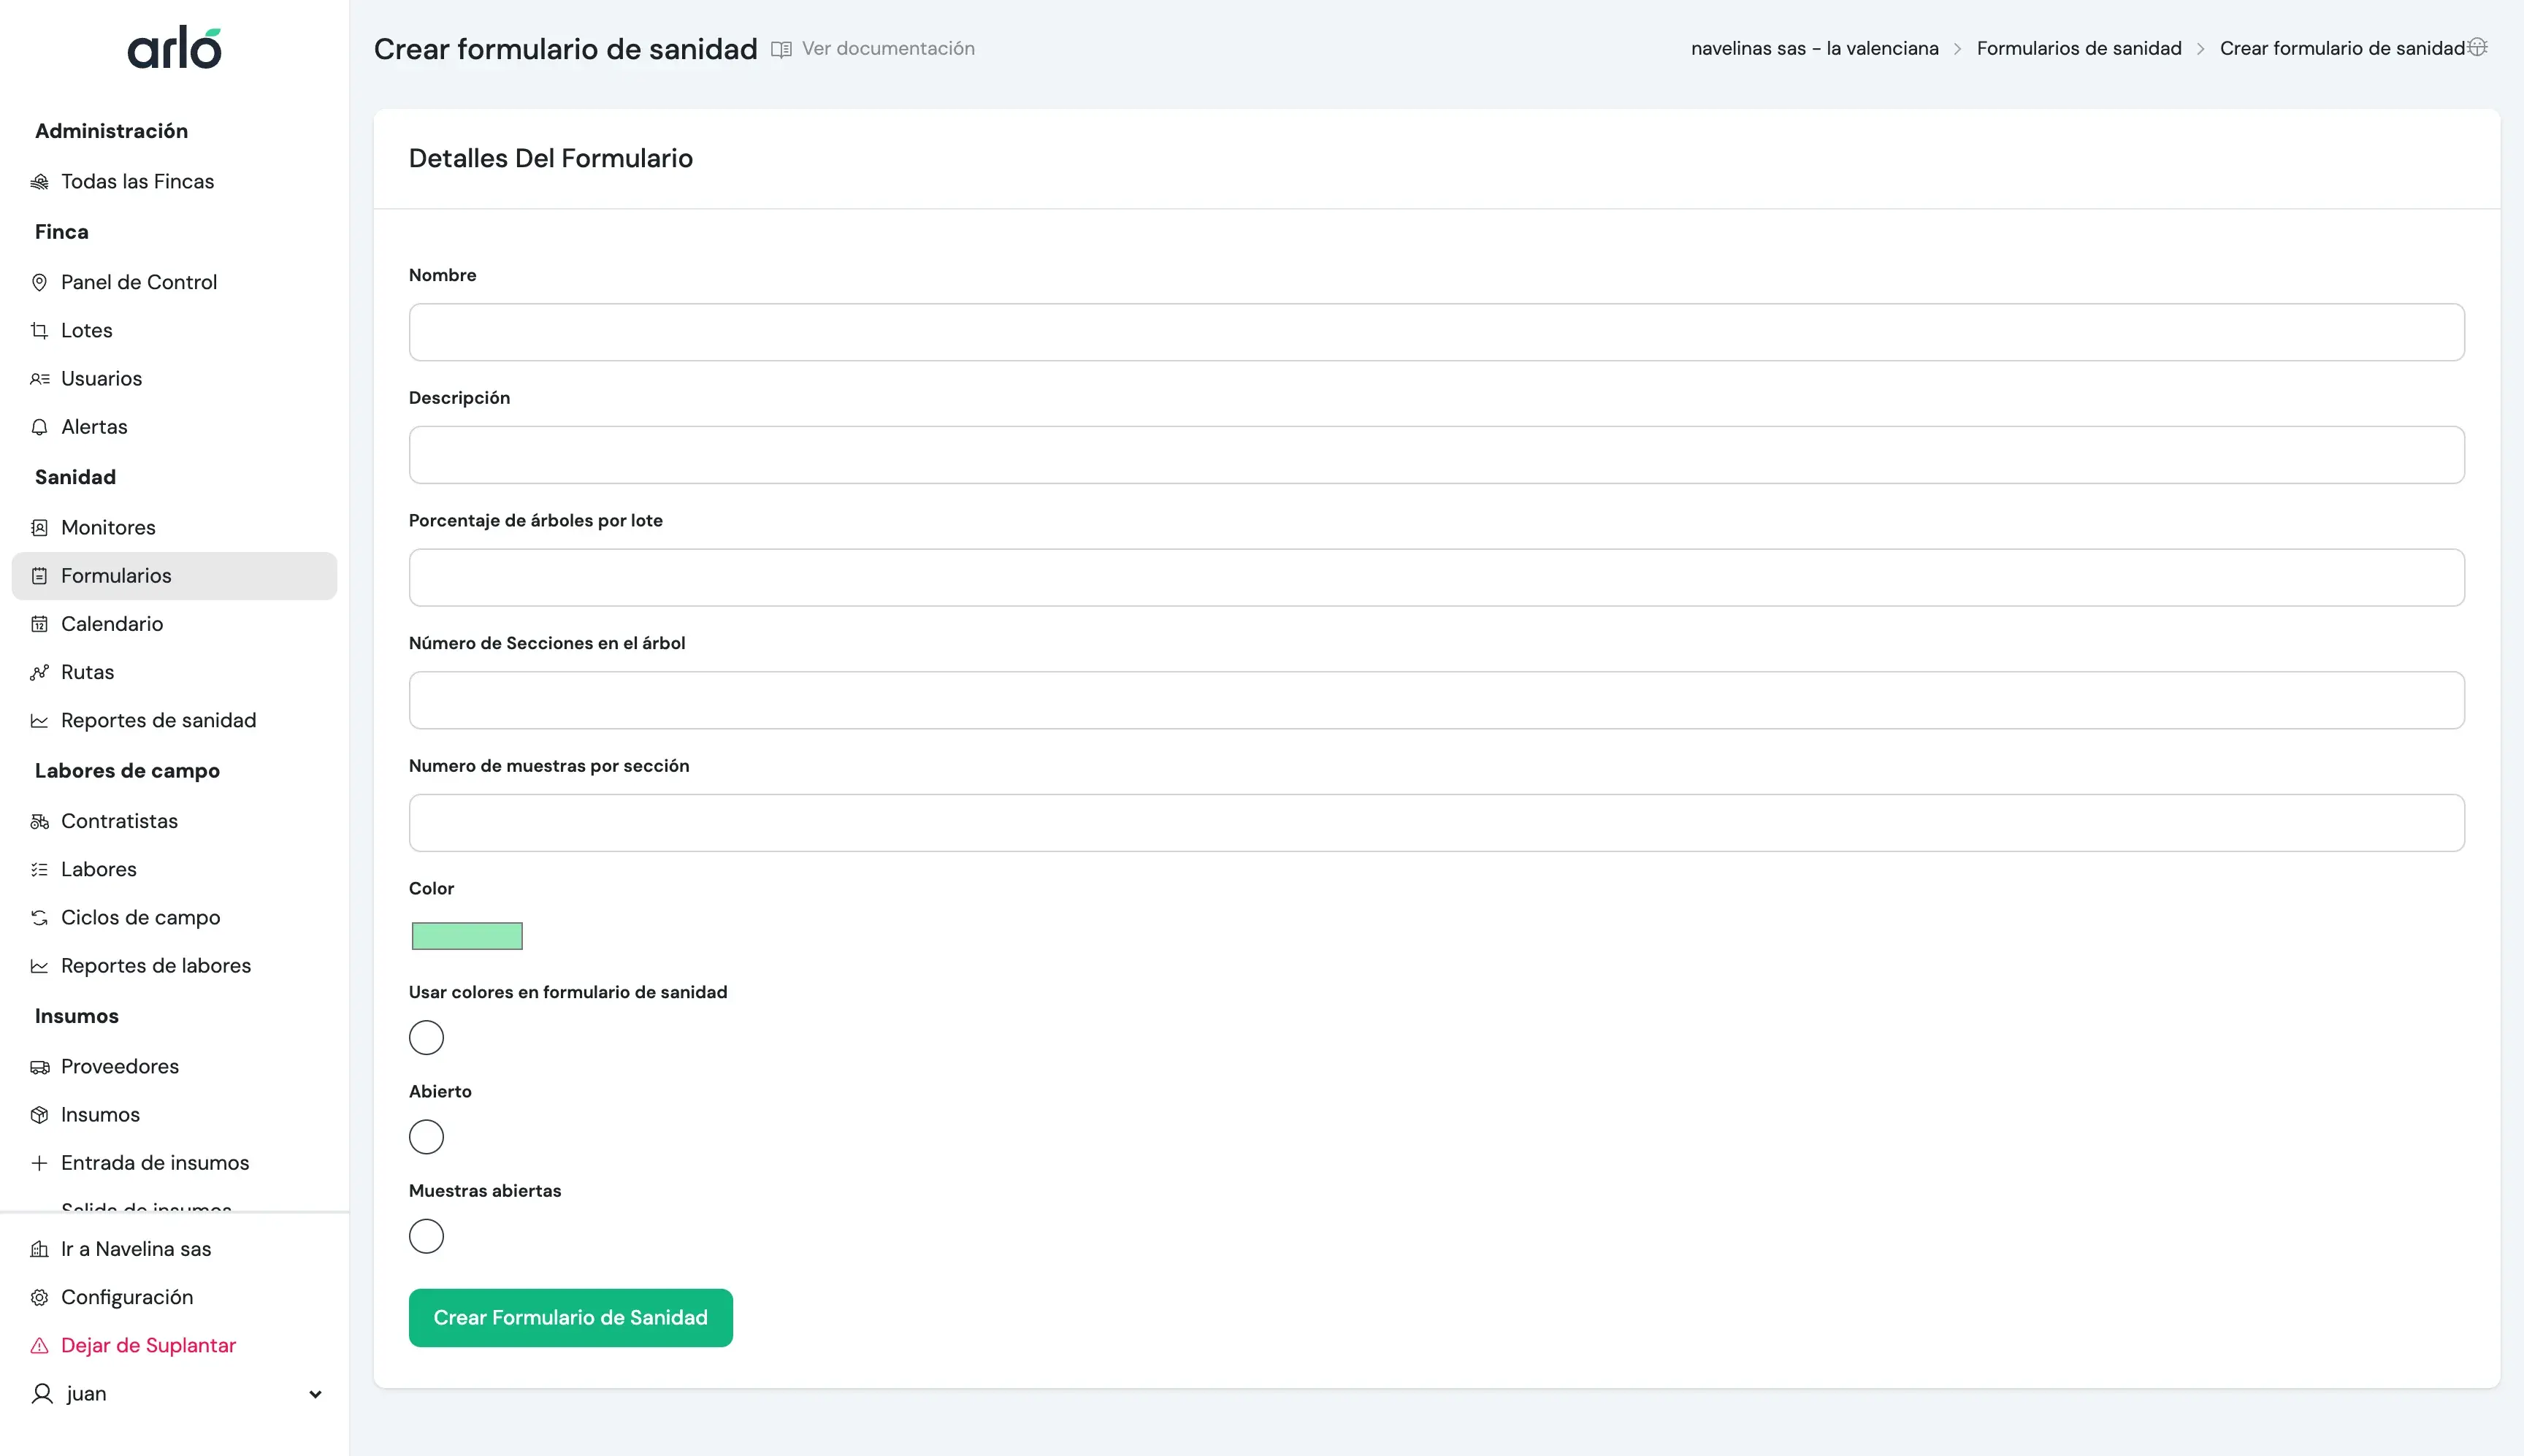Open the green Color swatch picker
2524x1456 pixels.
click(x=466, y=935)
